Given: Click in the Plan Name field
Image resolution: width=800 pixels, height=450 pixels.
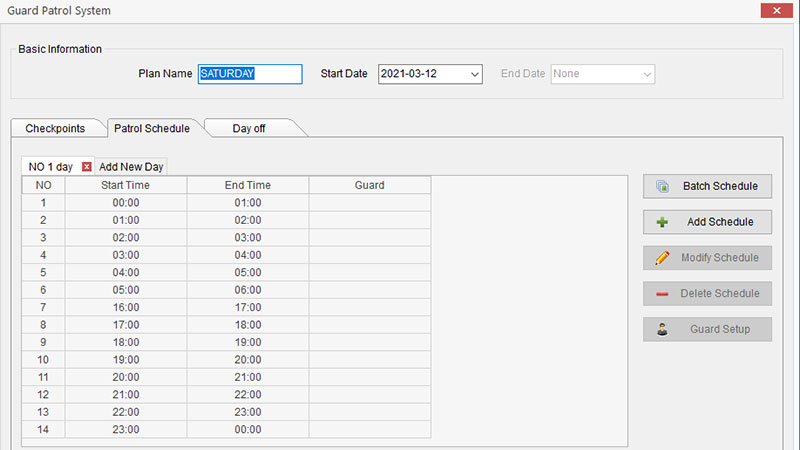Looking at the screenshot, I should click(249, 74).
